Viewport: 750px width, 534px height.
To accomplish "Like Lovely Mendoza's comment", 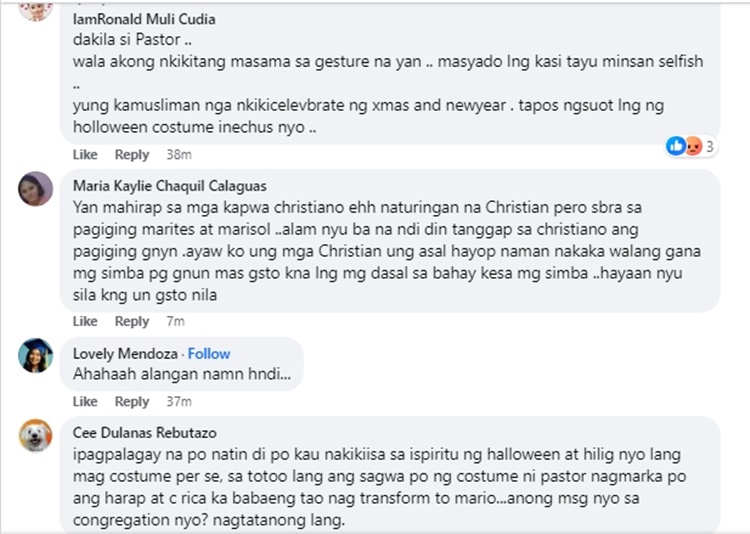I will pyautogui.click(x=85, y=402).
